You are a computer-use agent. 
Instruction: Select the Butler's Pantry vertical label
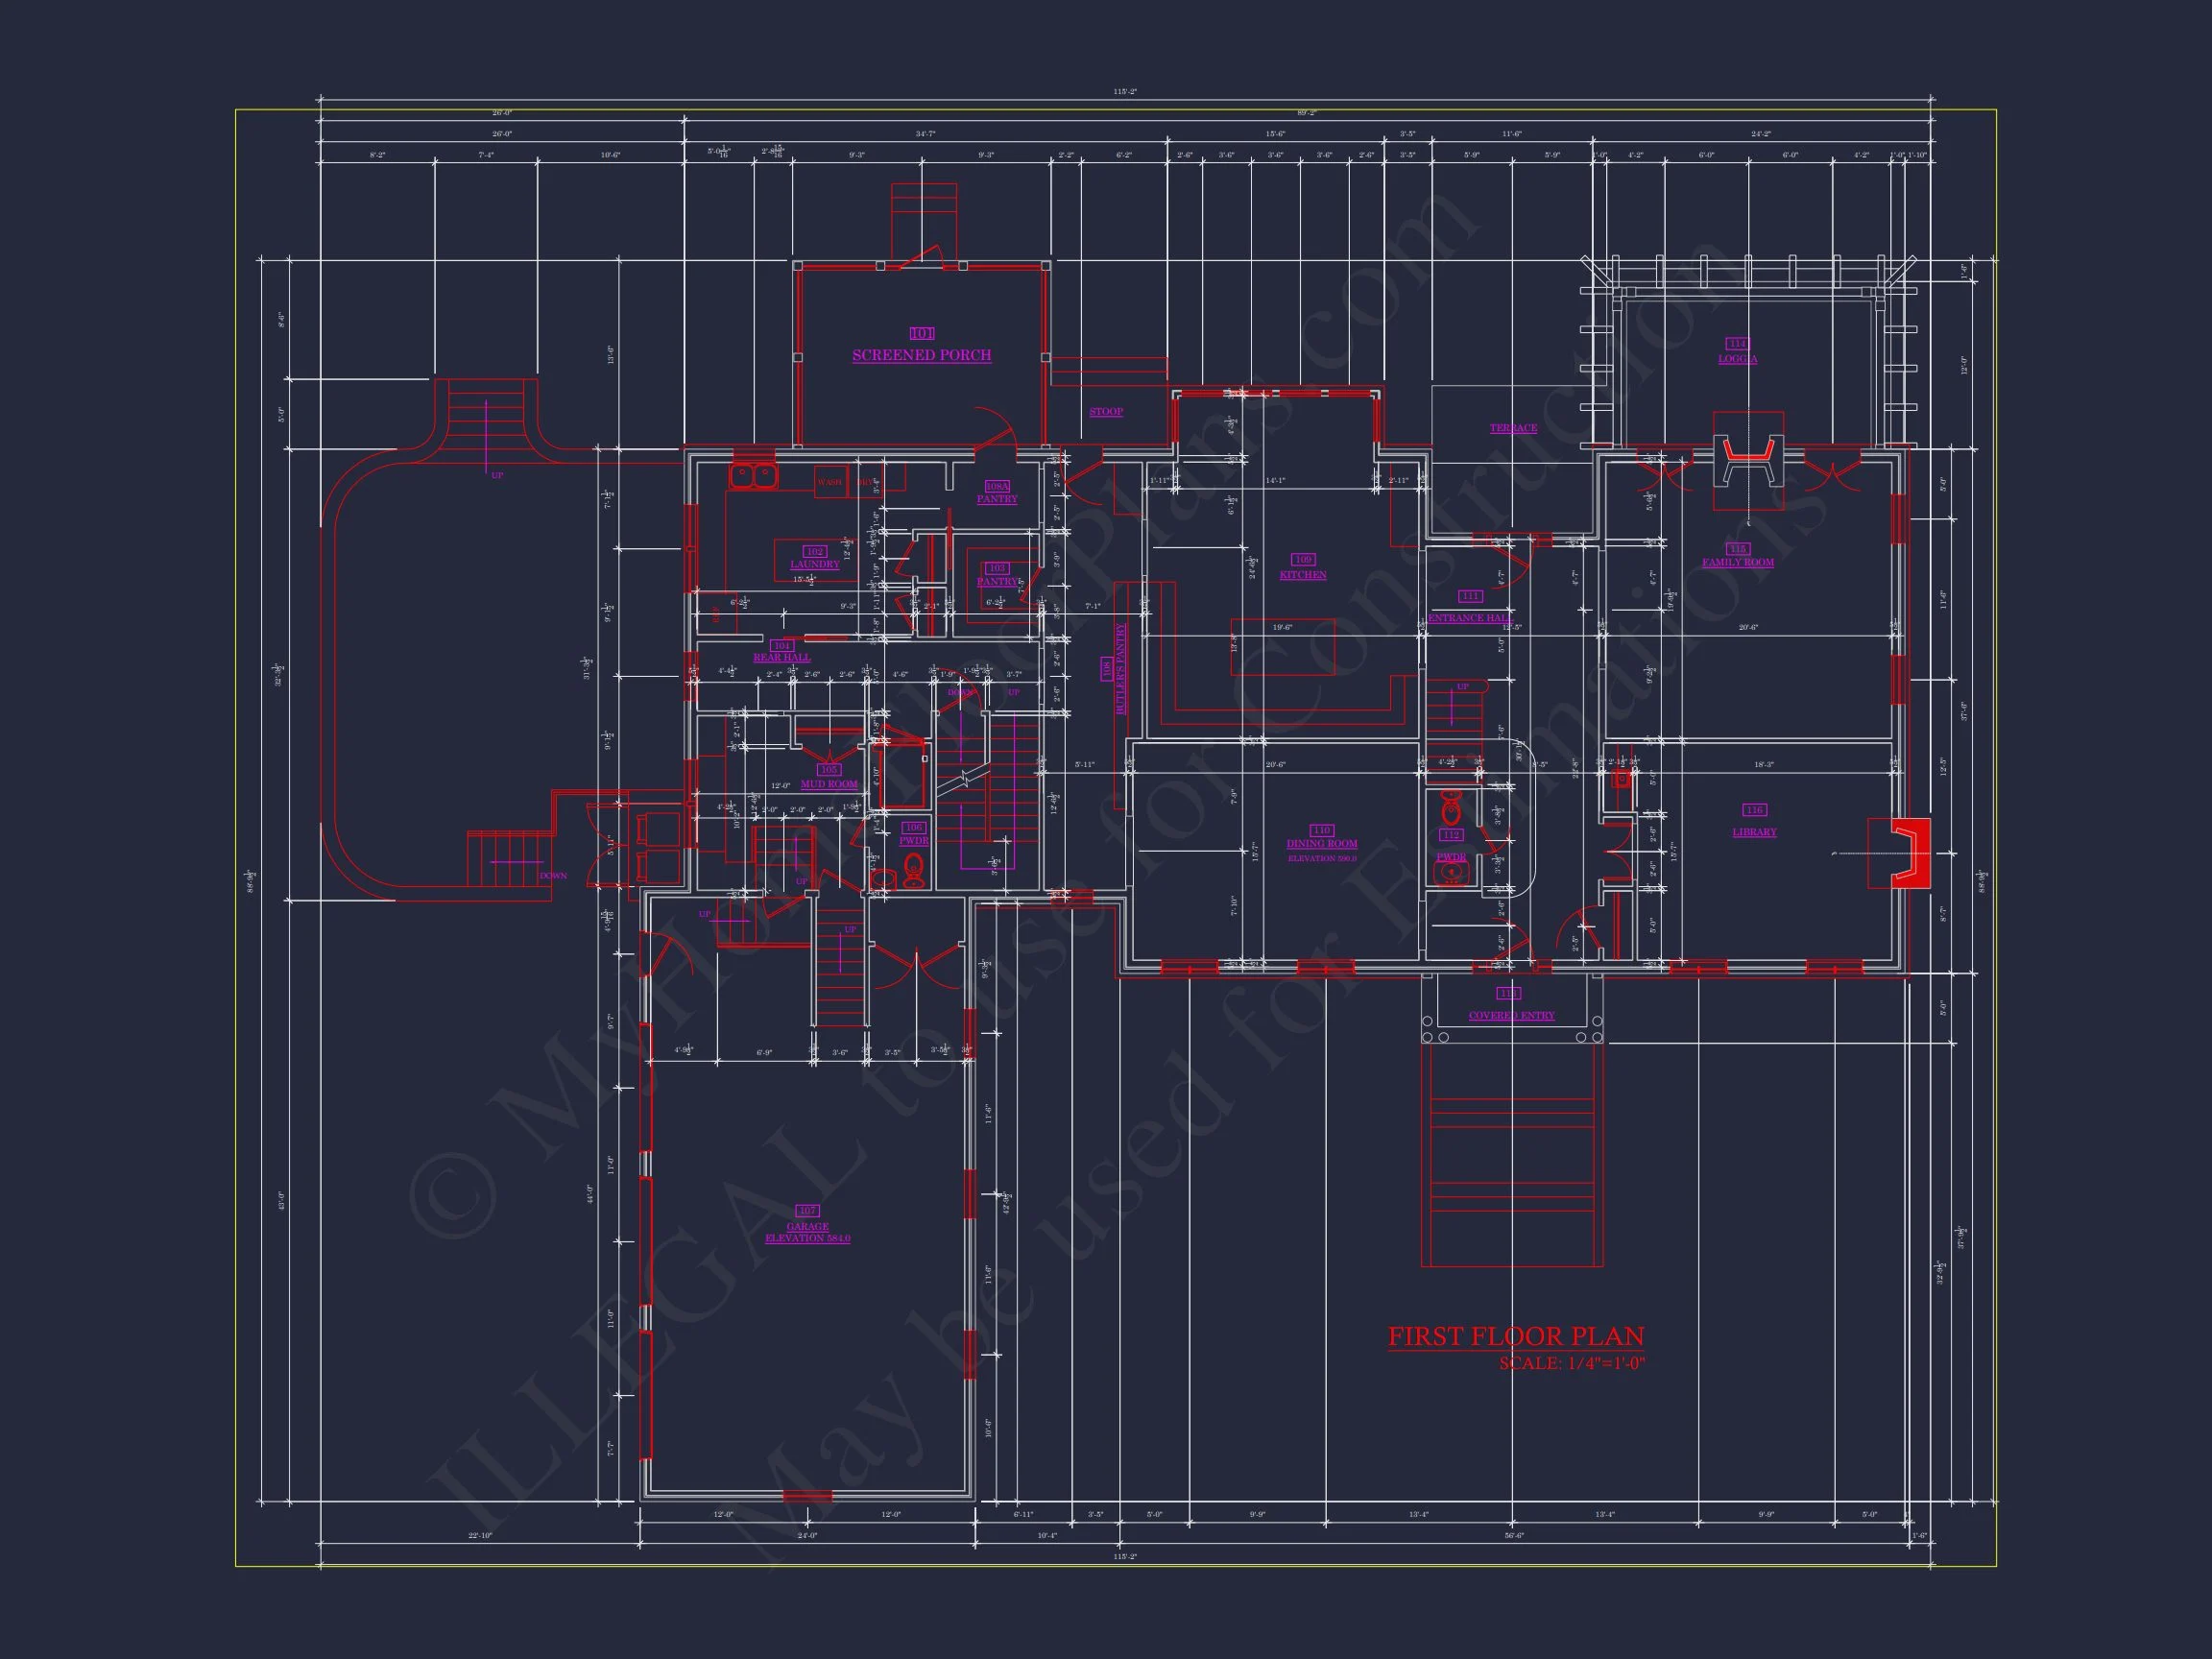coord(1120,669)
